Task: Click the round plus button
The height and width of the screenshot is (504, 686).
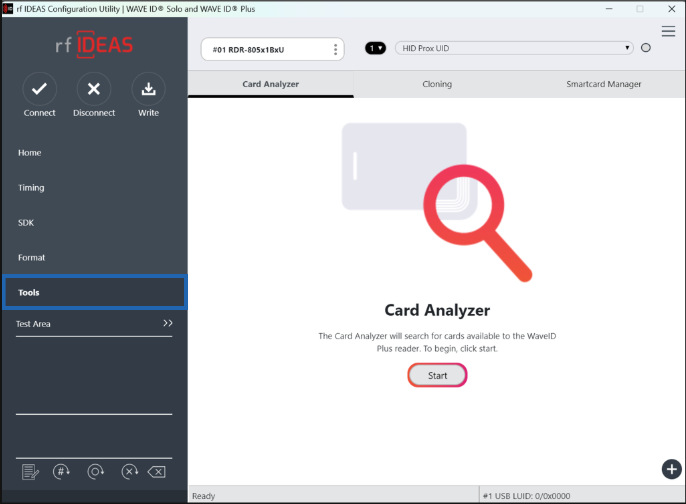Action: (x=672, y=469)
